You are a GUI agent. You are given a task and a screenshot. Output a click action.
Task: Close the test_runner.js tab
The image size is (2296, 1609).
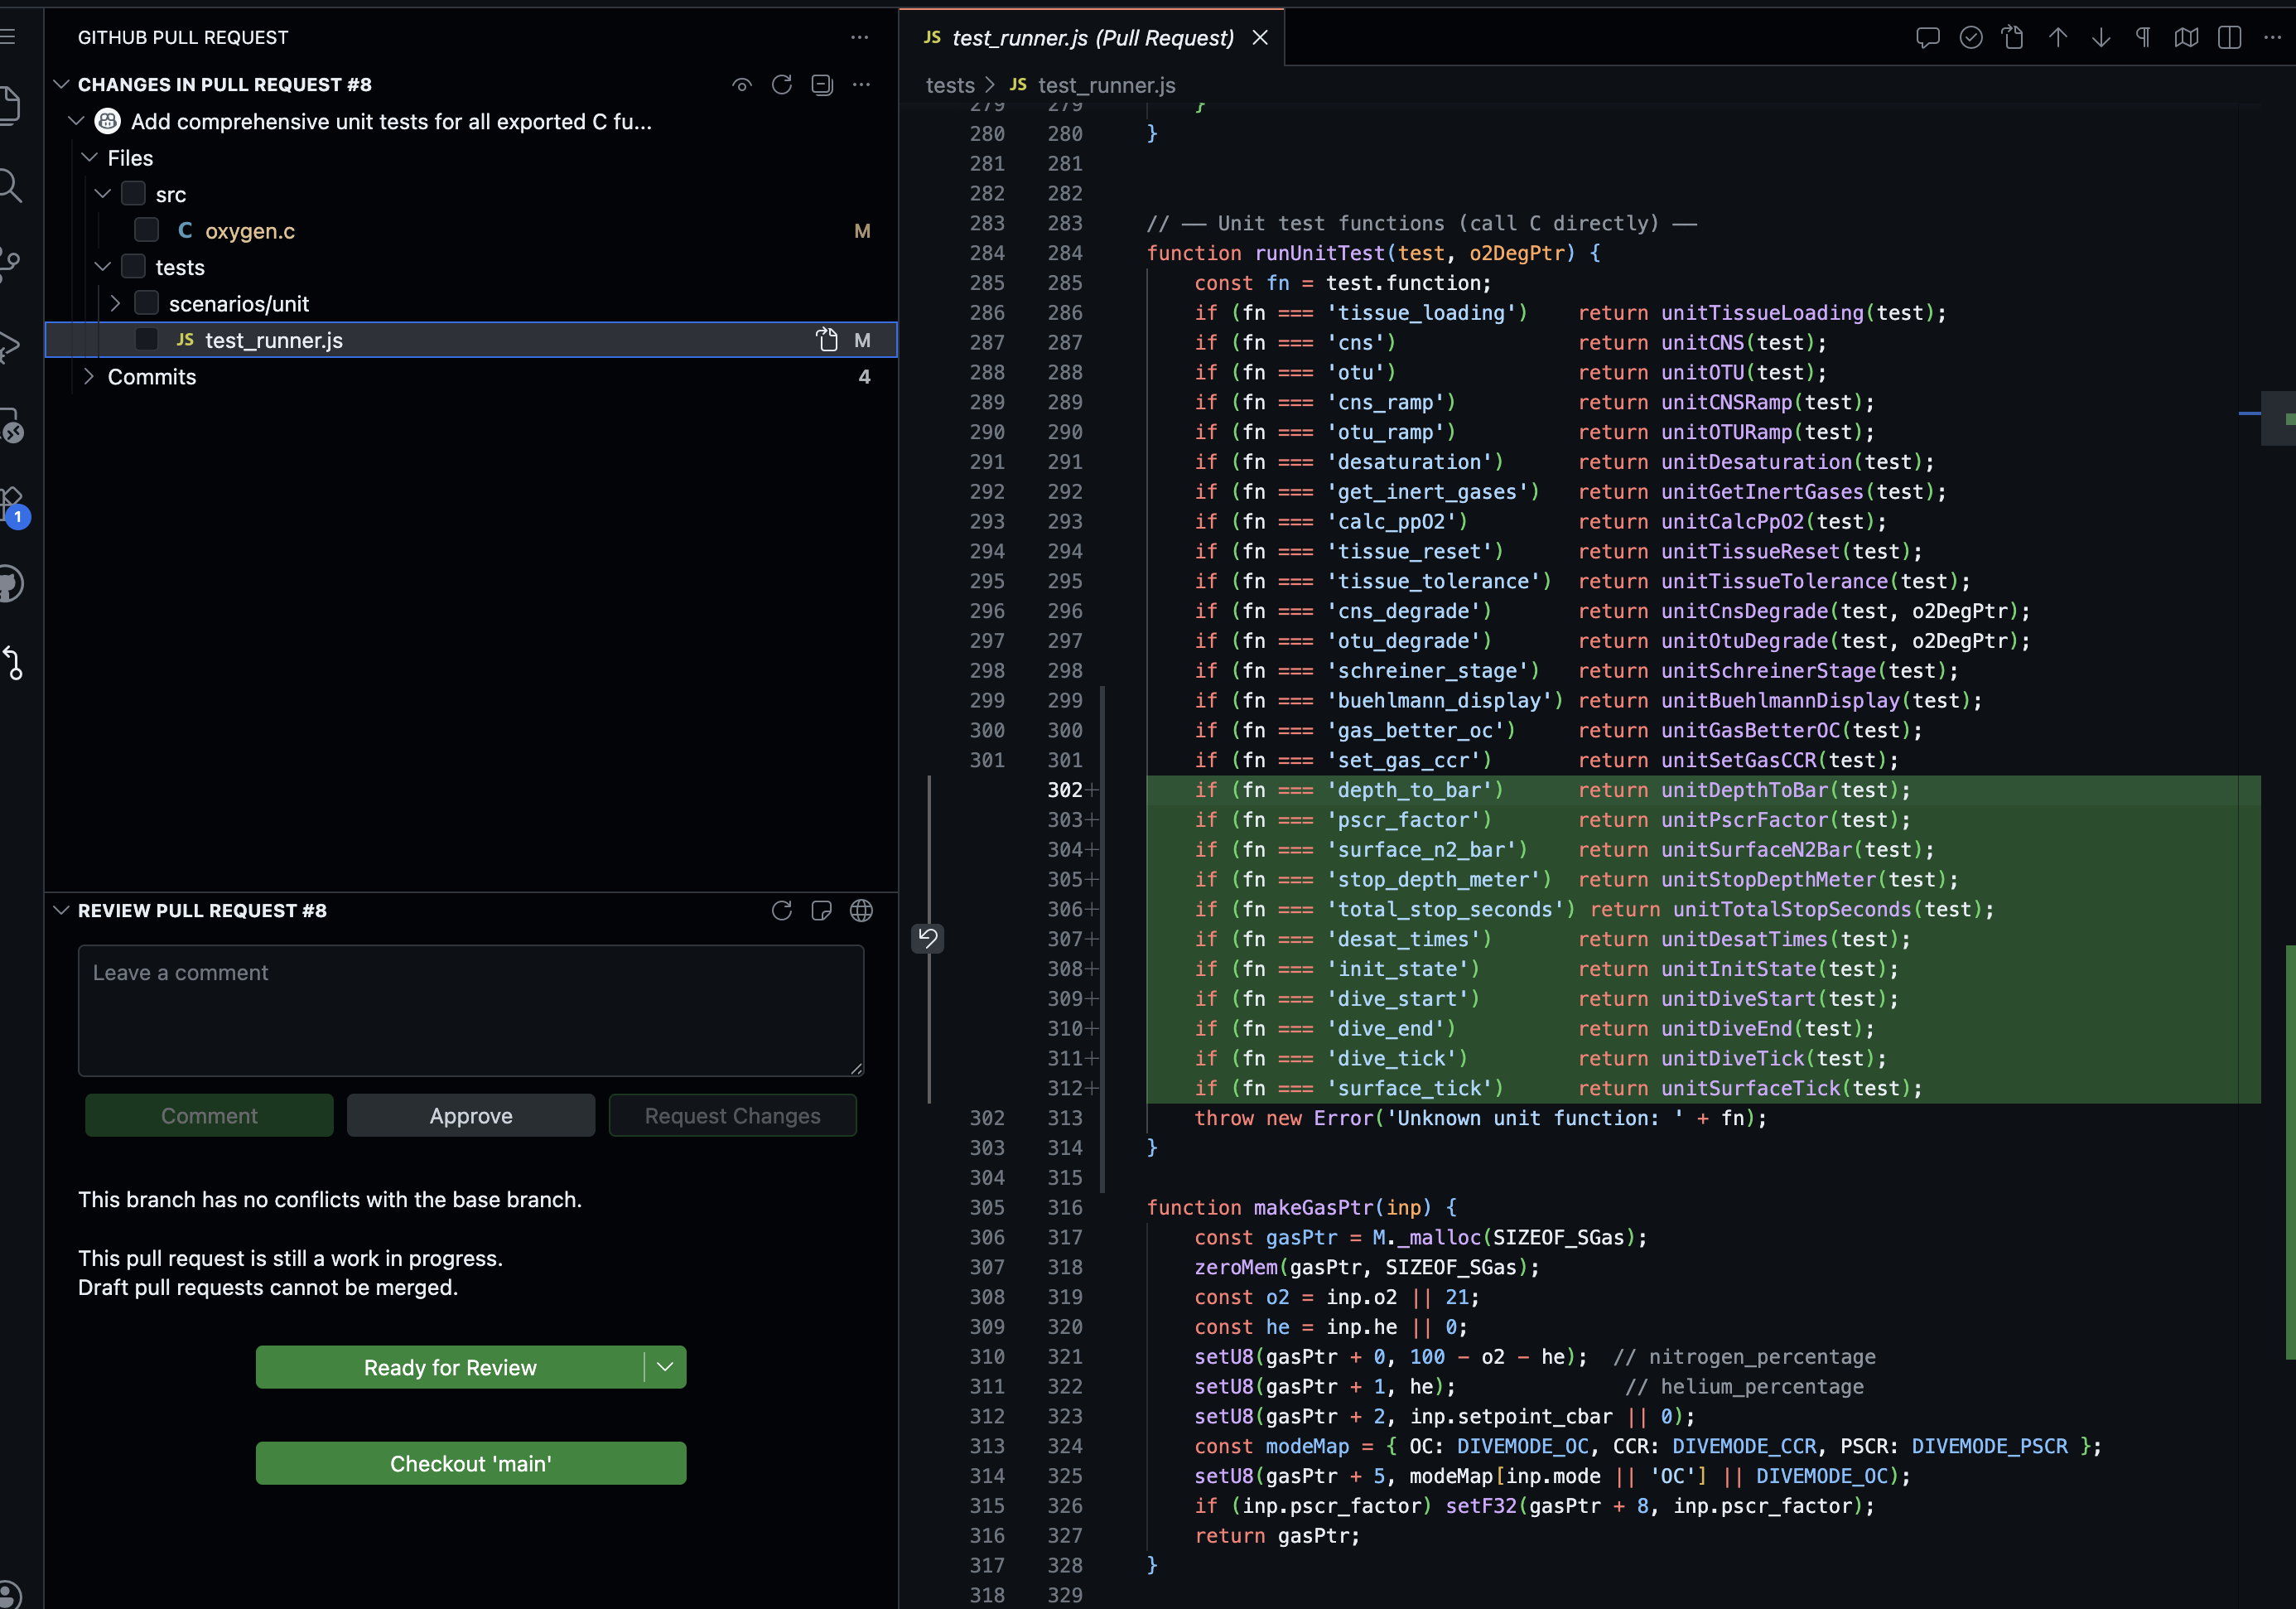tap(1260, 38)
